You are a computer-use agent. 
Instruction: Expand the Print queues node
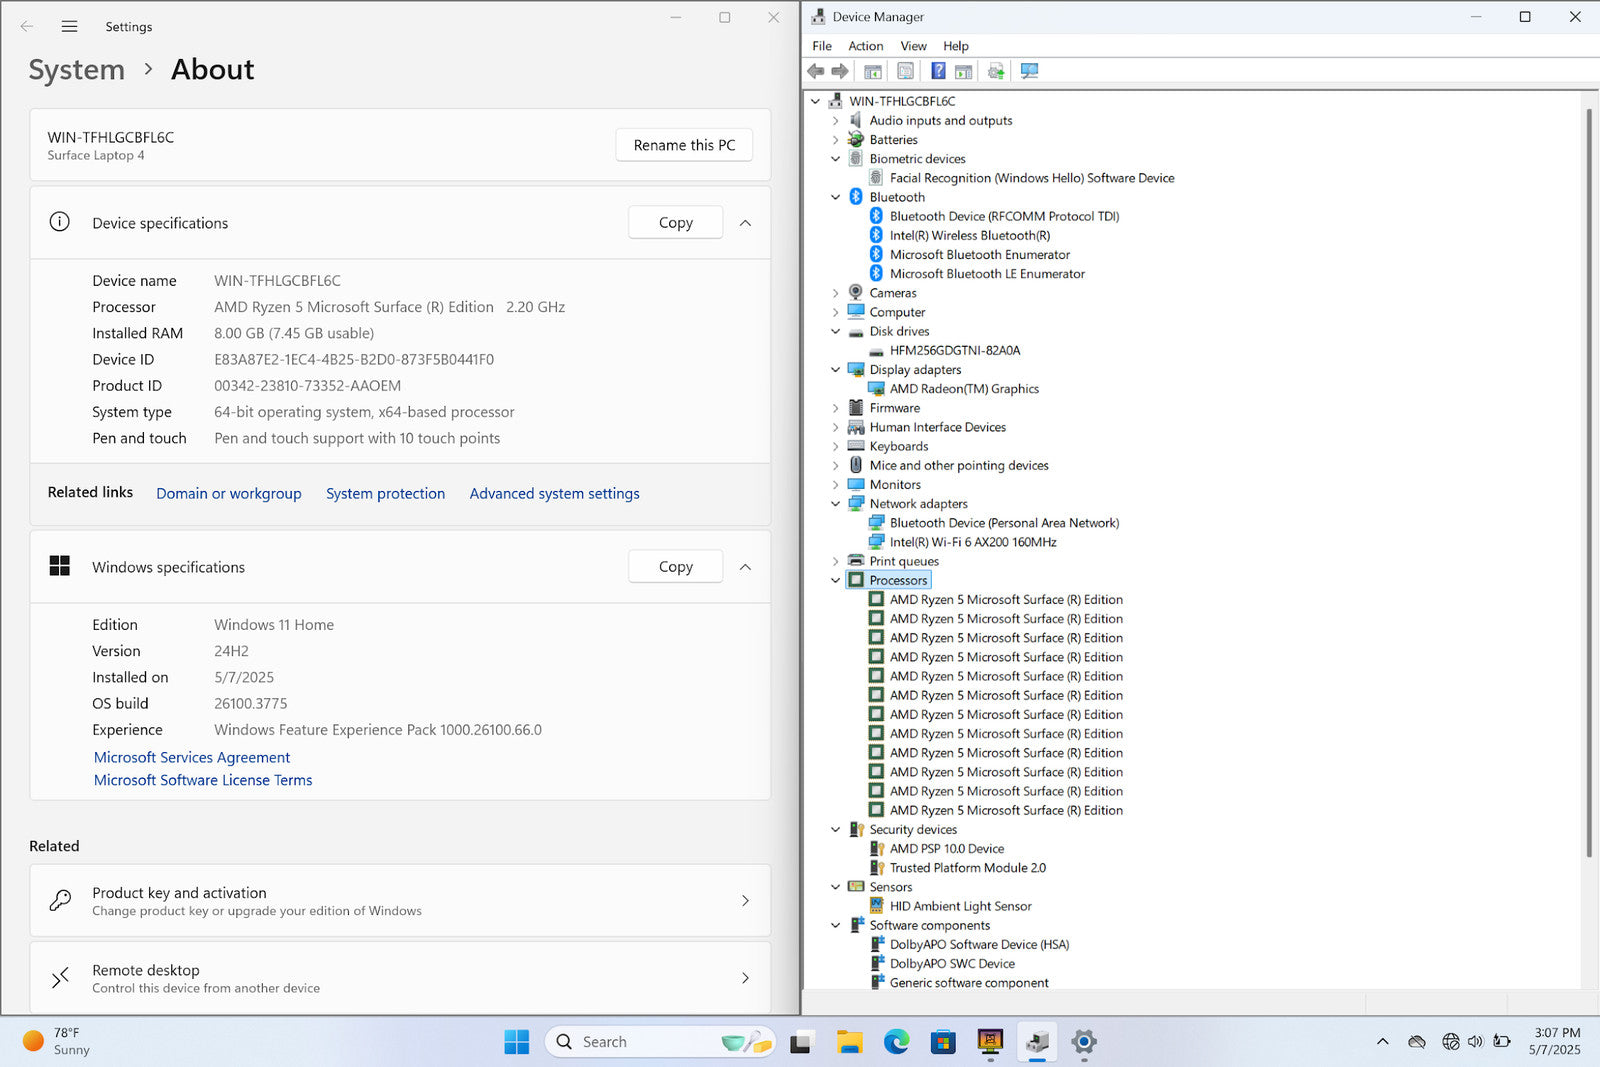pyautogui.click(x=836, y=561)
